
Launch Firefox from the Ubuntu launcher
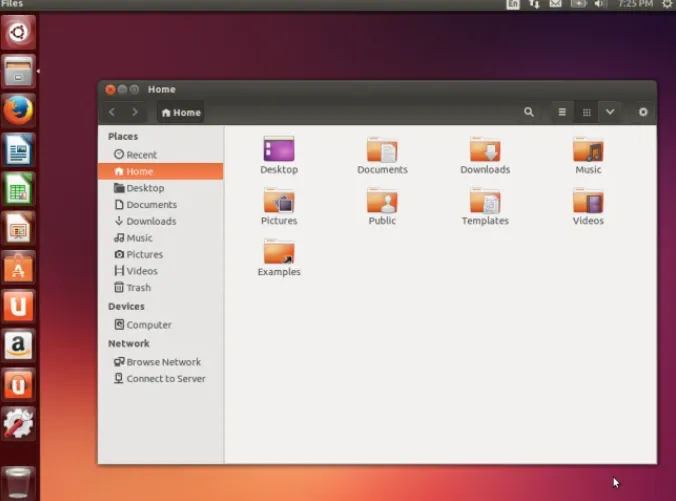18,110
